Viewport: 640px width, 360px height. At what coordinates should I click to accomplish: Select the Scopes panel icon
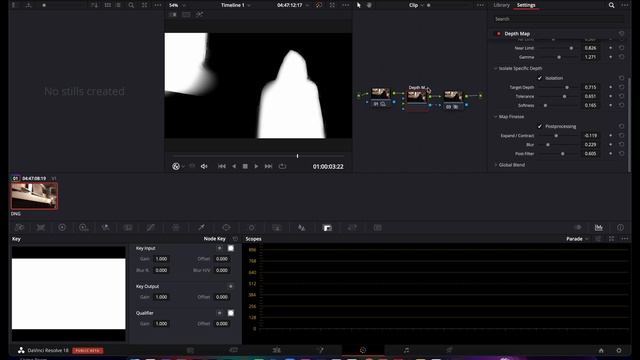599,227
